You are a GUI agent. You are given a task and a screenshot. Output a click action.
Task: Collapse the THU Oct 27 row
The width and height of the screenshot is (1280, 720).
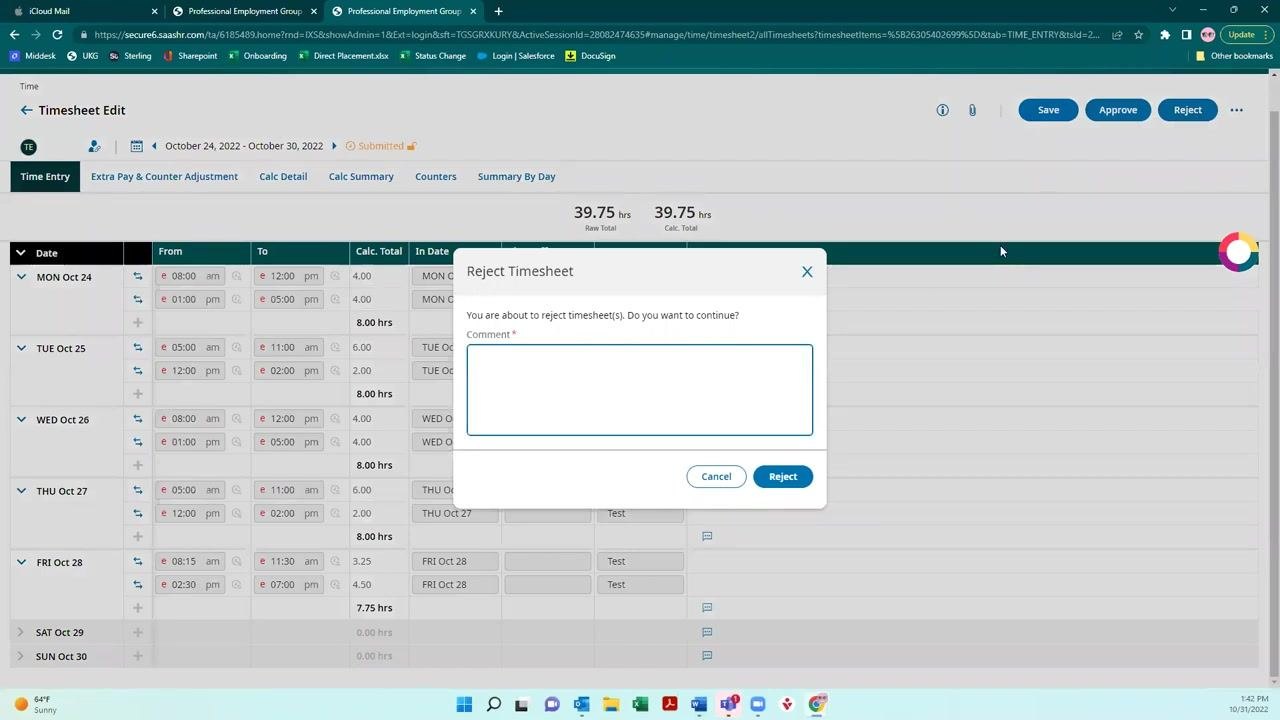click(x=21, y=491)
